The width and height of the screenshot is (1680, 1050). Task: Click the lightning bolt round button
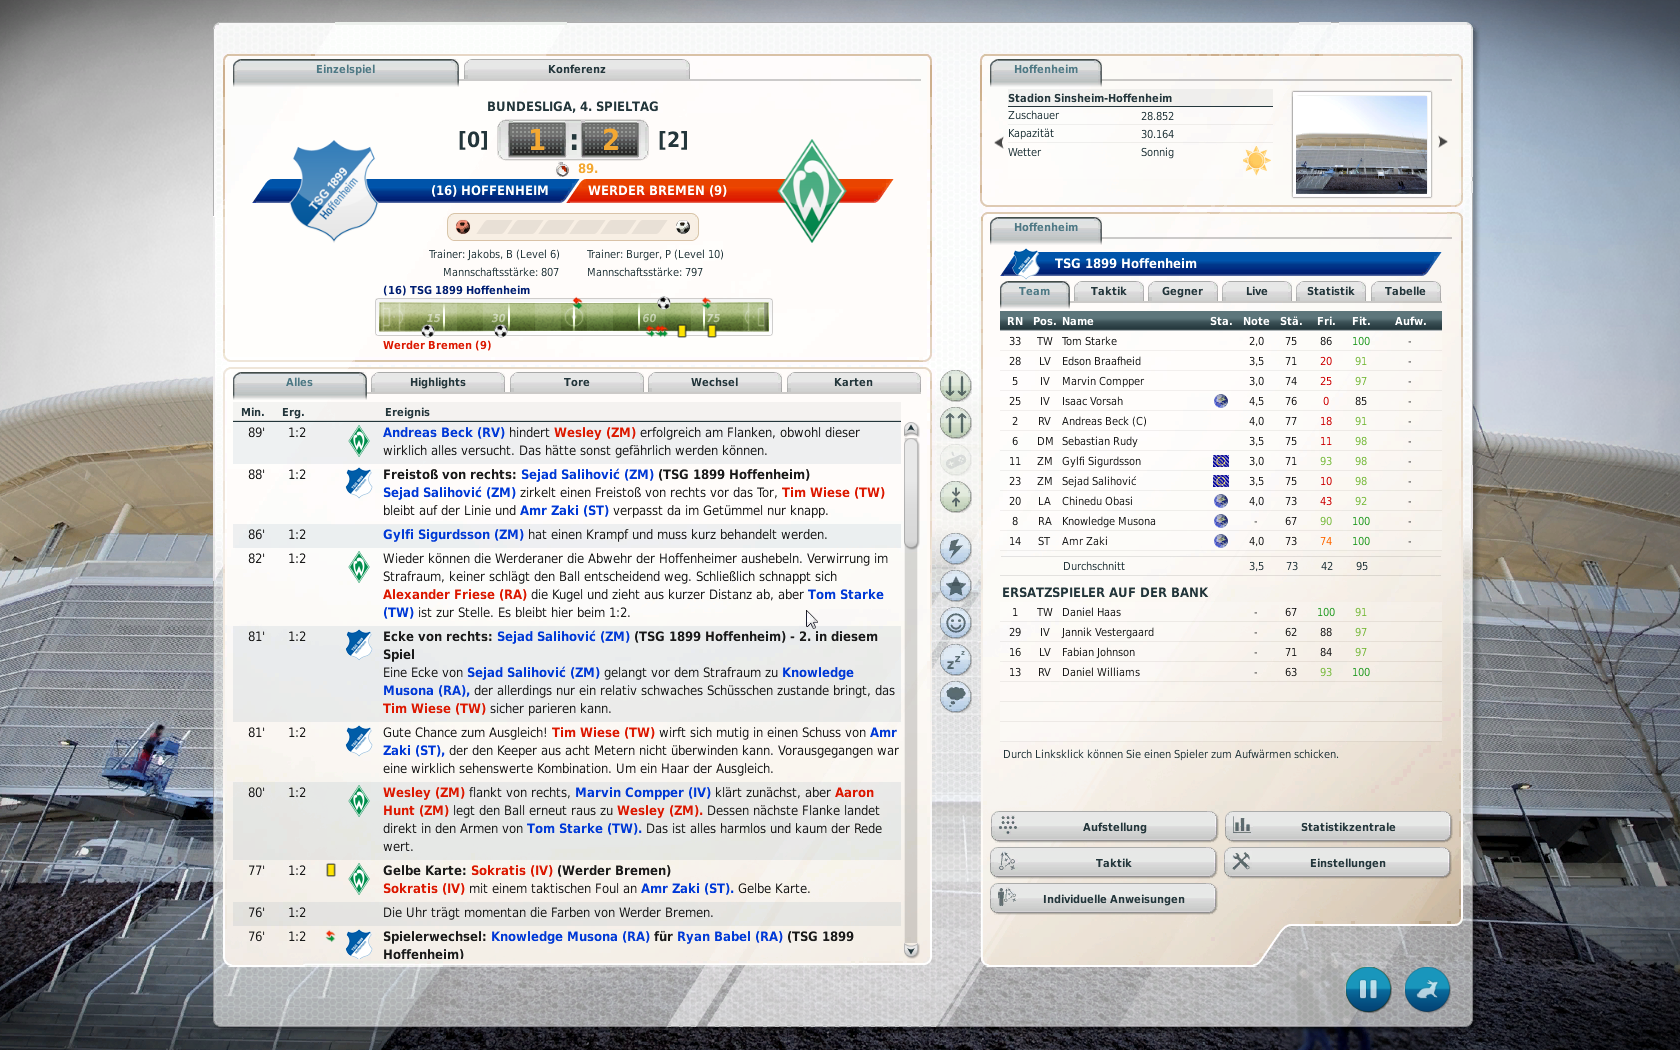[x=956, y=548]
